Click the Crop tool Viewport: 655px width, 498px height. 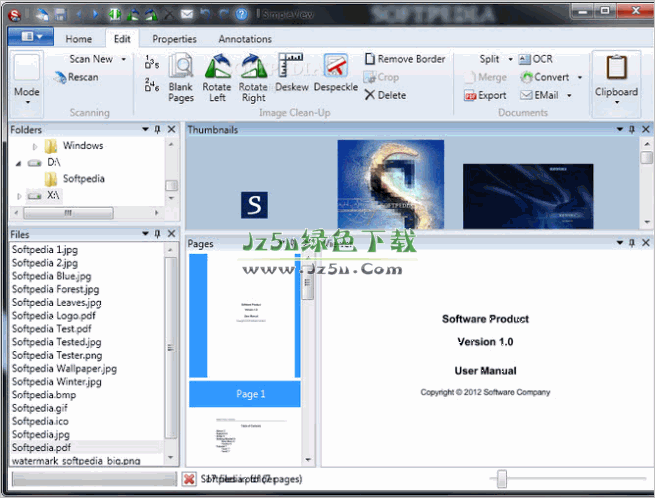381,77
